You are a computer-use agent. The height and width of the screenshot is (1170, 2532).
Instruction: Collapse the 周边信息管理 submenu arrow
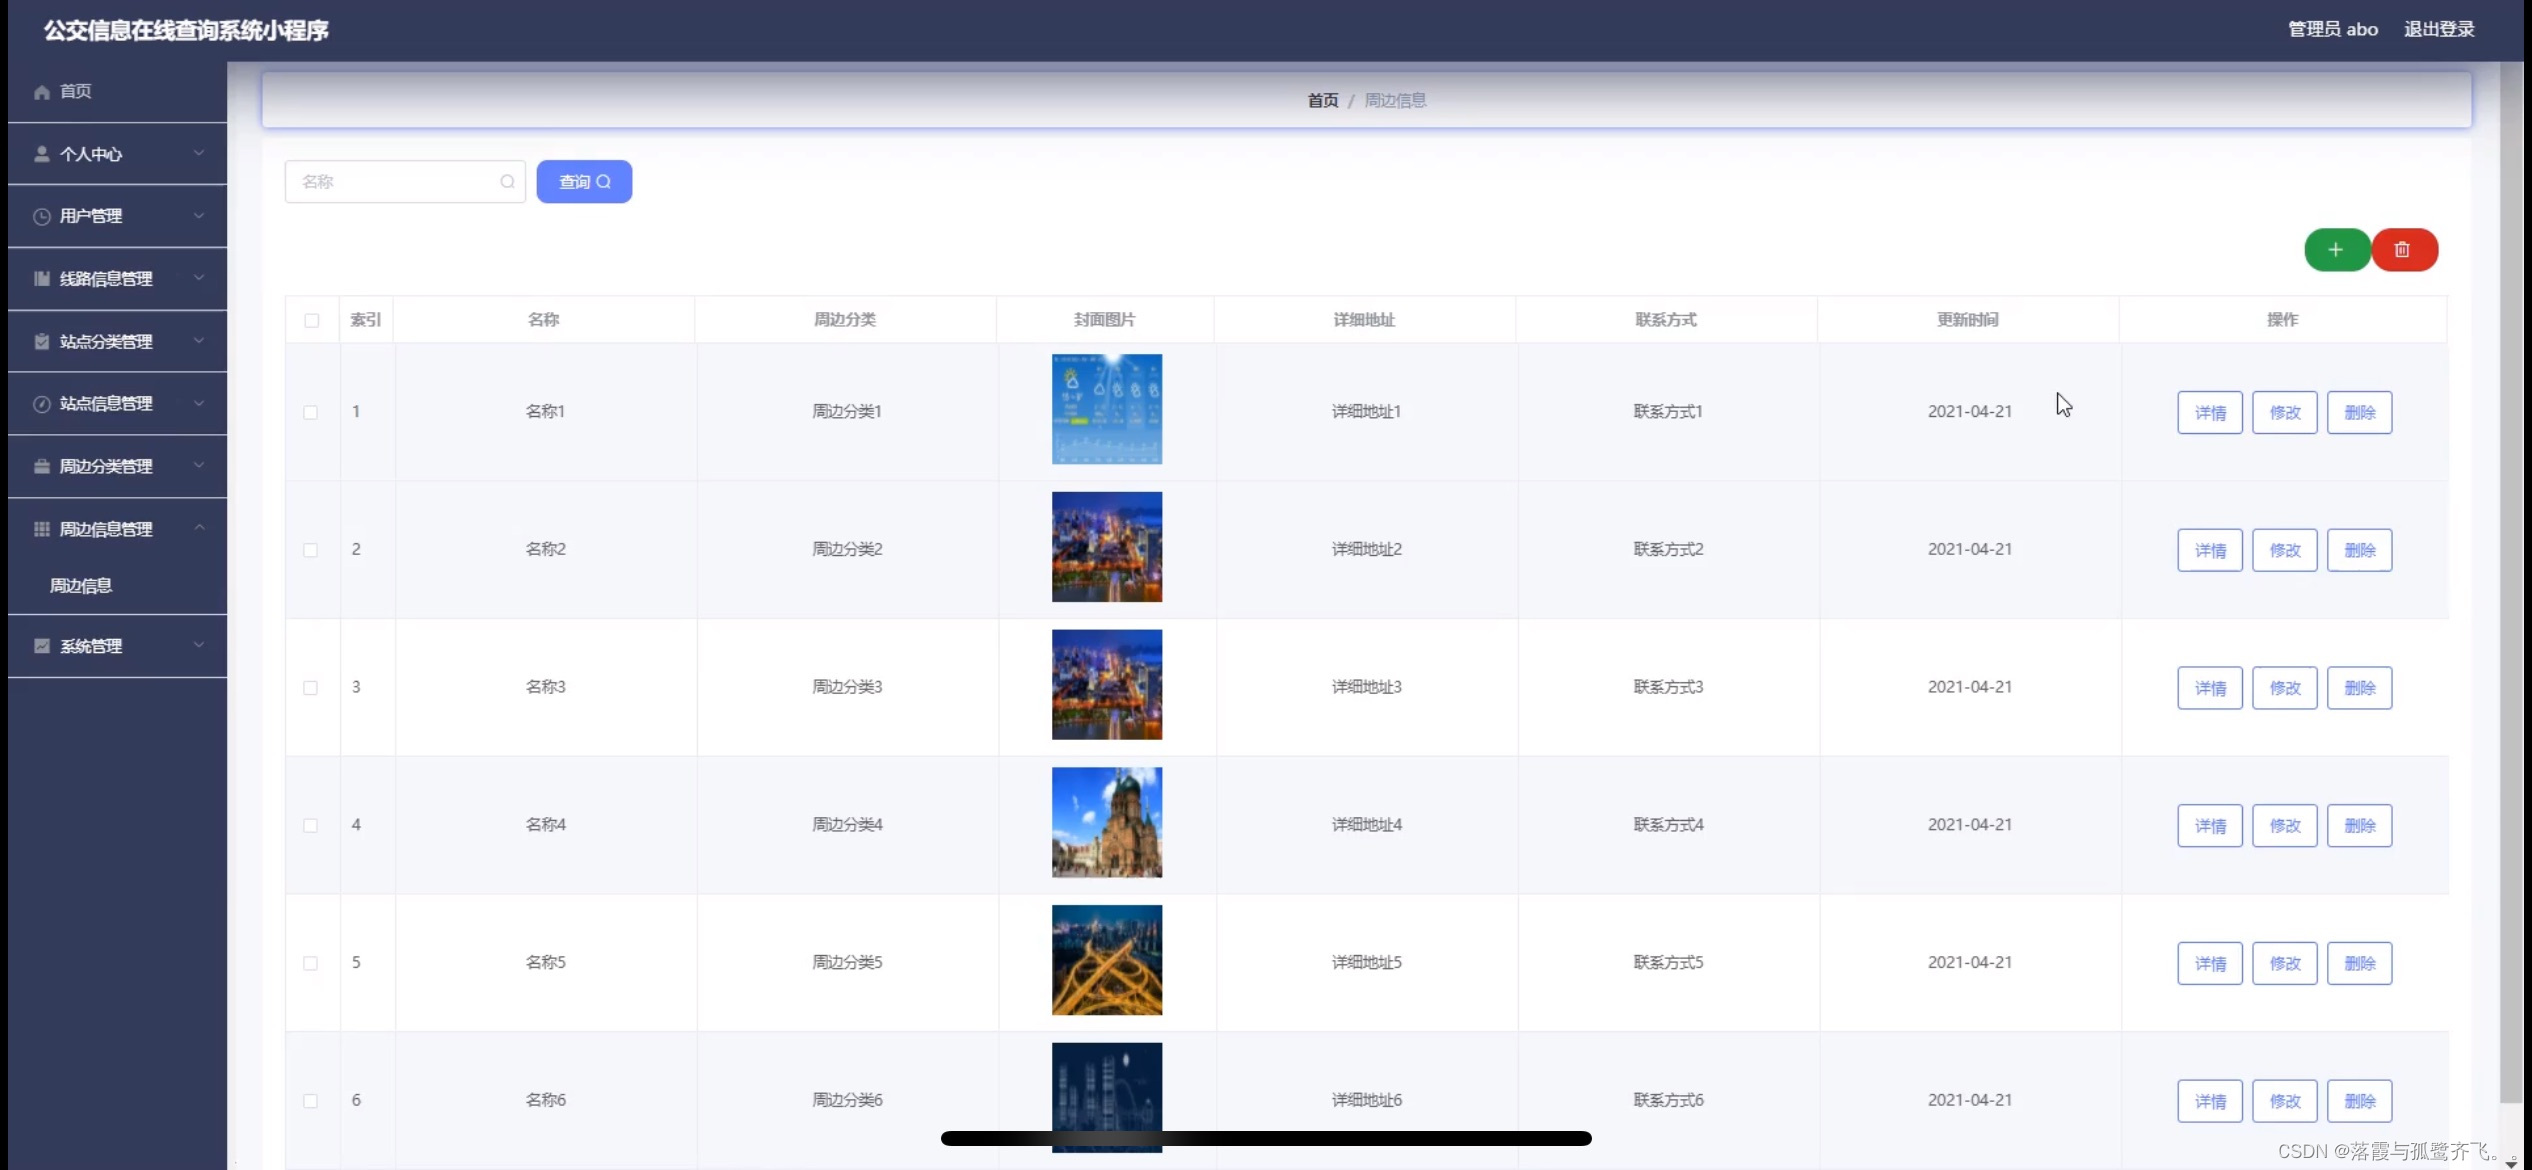[199, 528]
